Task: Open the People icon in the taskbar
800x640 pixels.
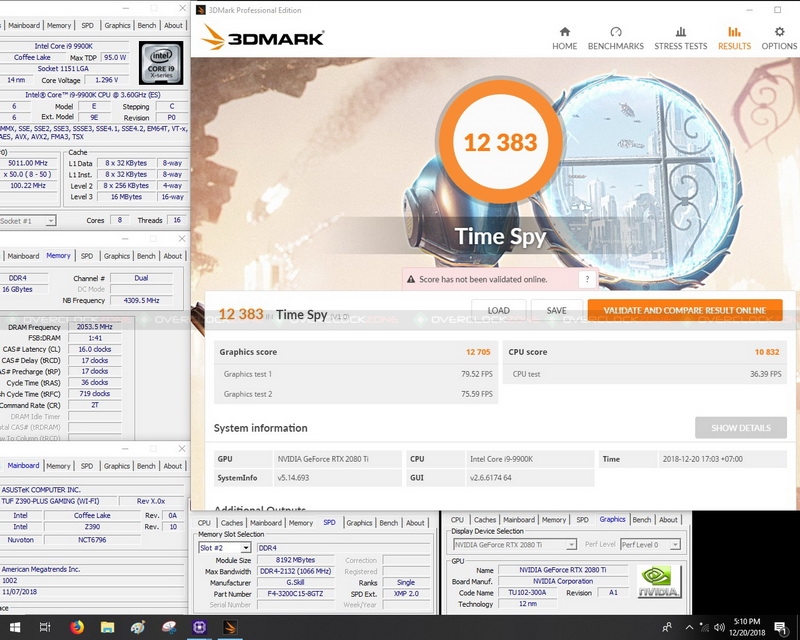Action: pyautogui.click(x=667, y=627)
